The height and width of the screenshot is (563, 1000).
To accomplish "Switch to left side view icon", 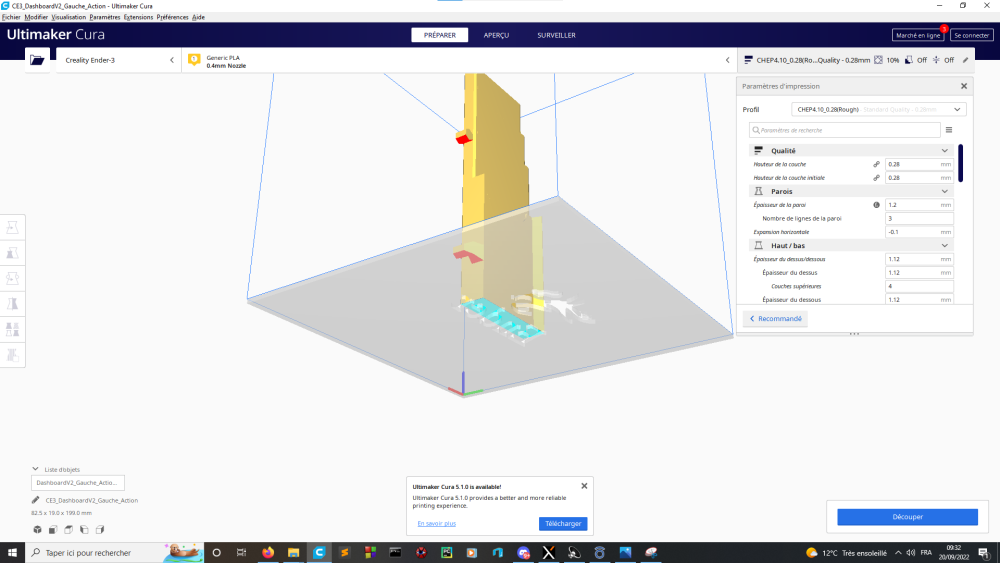I will point(84,529).
